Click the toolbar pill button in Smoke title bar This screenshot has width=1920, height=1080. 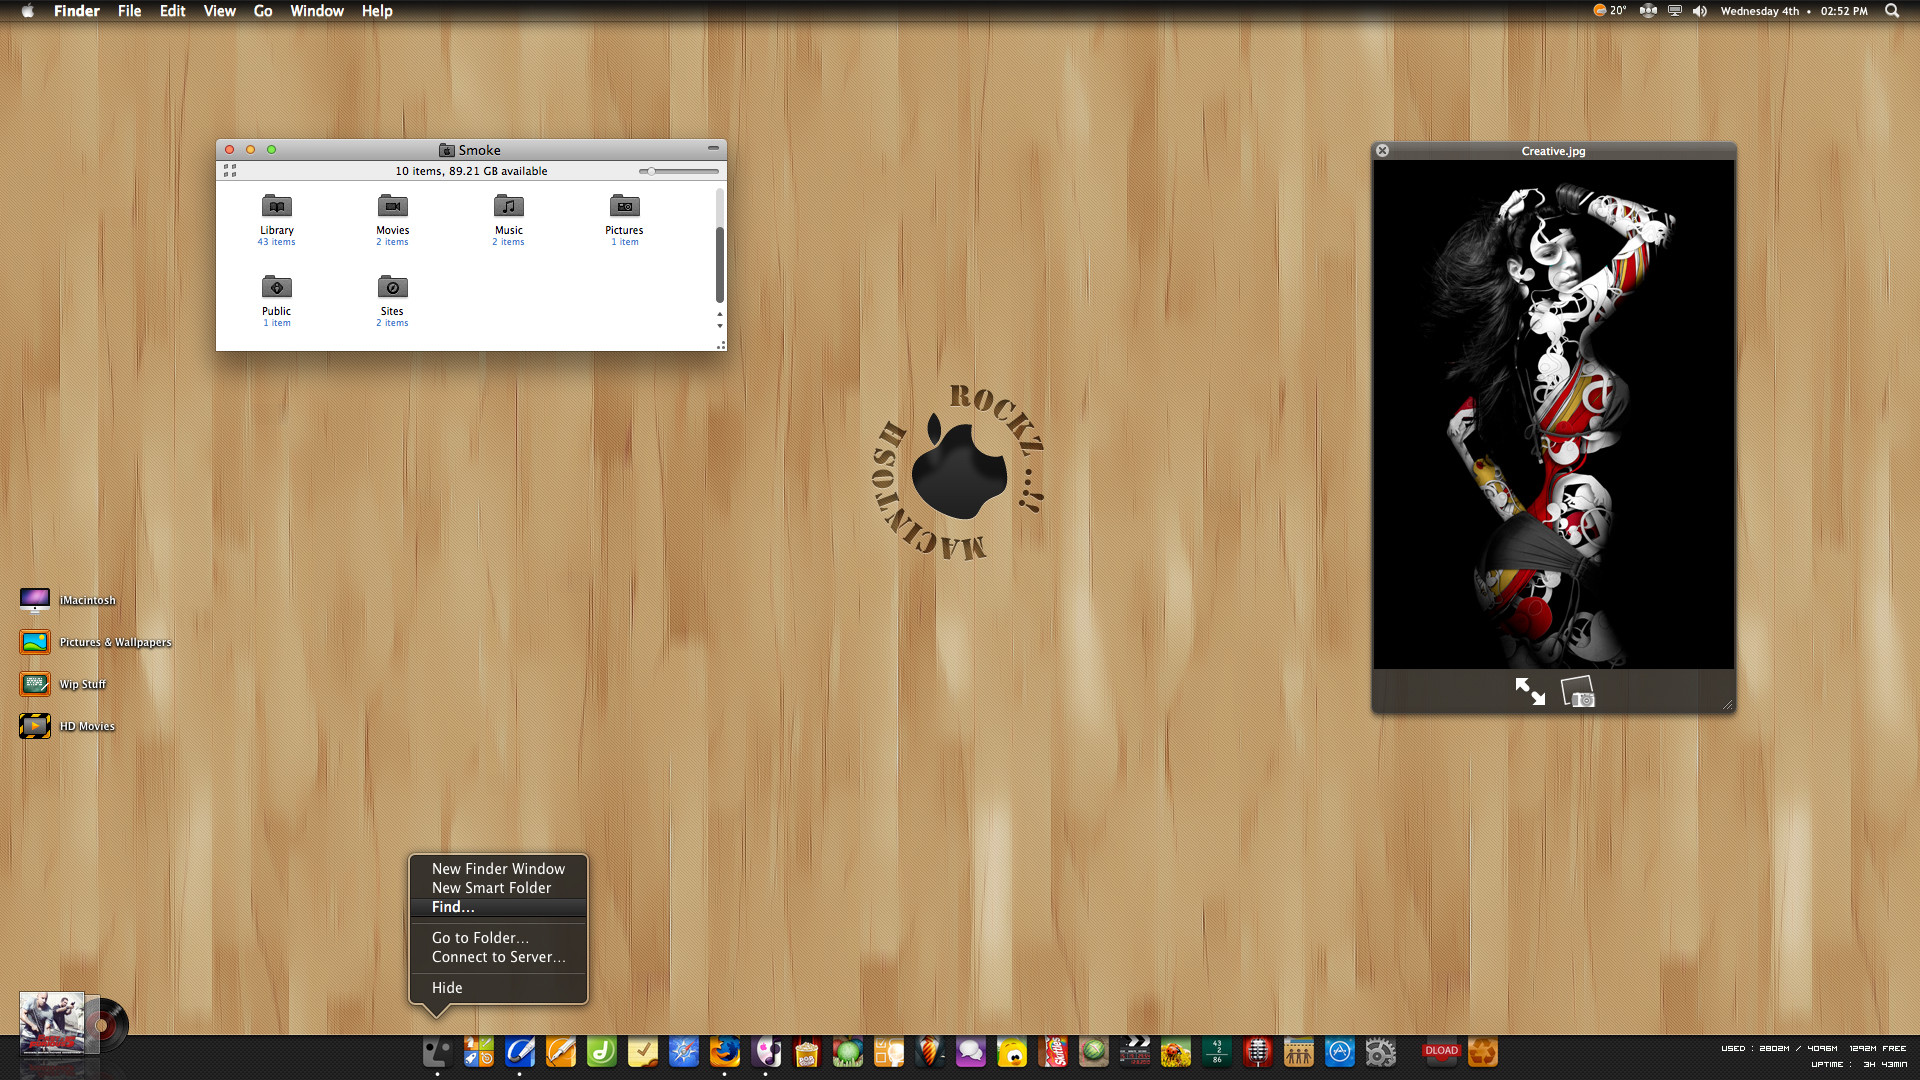pyautogui.click(x=713, y=148)
